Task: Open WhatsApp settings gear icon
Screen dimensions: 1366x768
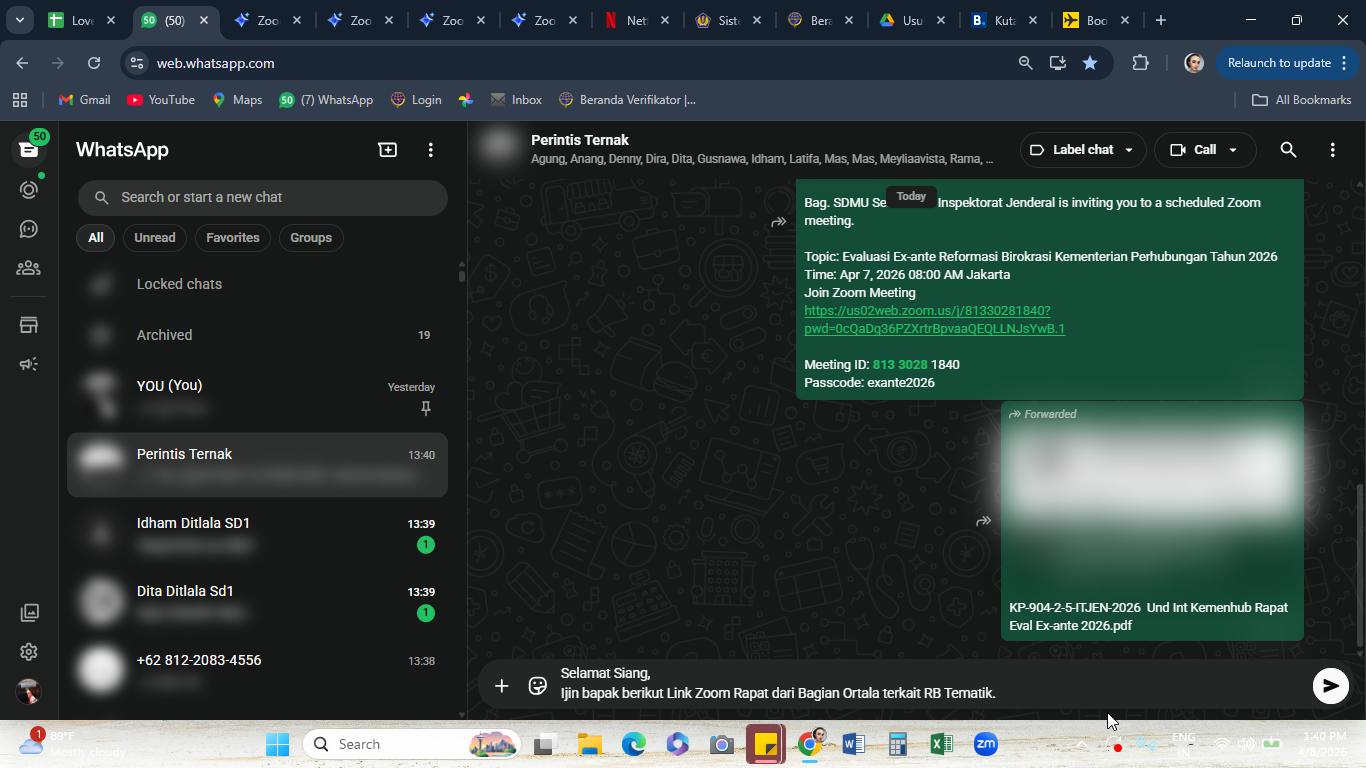Action: (29, 652)
